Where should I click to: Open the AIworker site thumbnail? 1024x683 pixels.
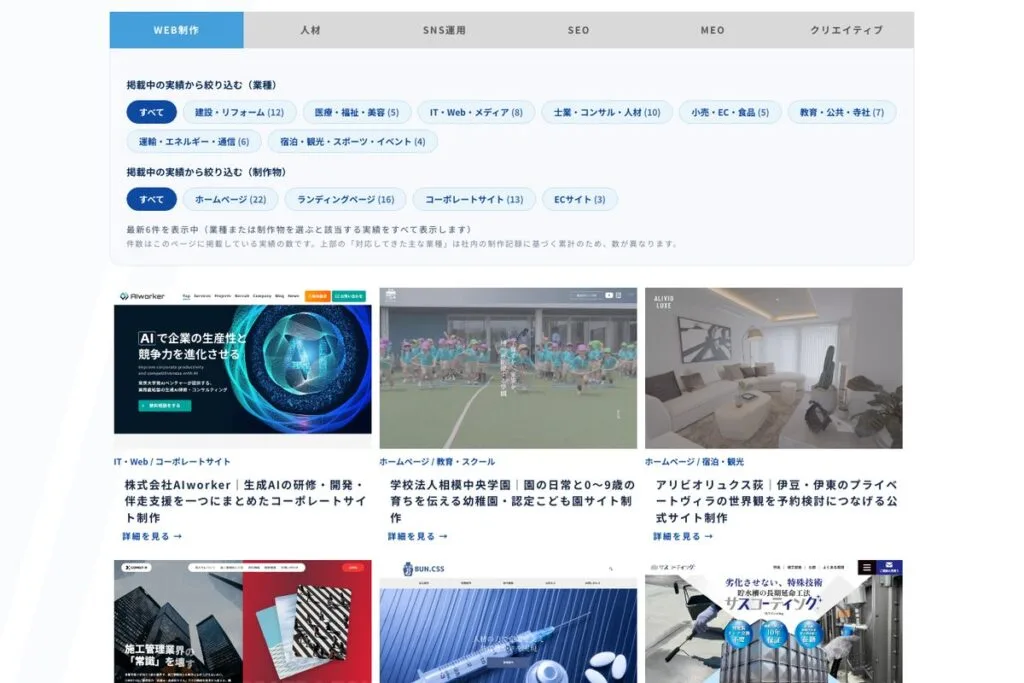(243, 368)
